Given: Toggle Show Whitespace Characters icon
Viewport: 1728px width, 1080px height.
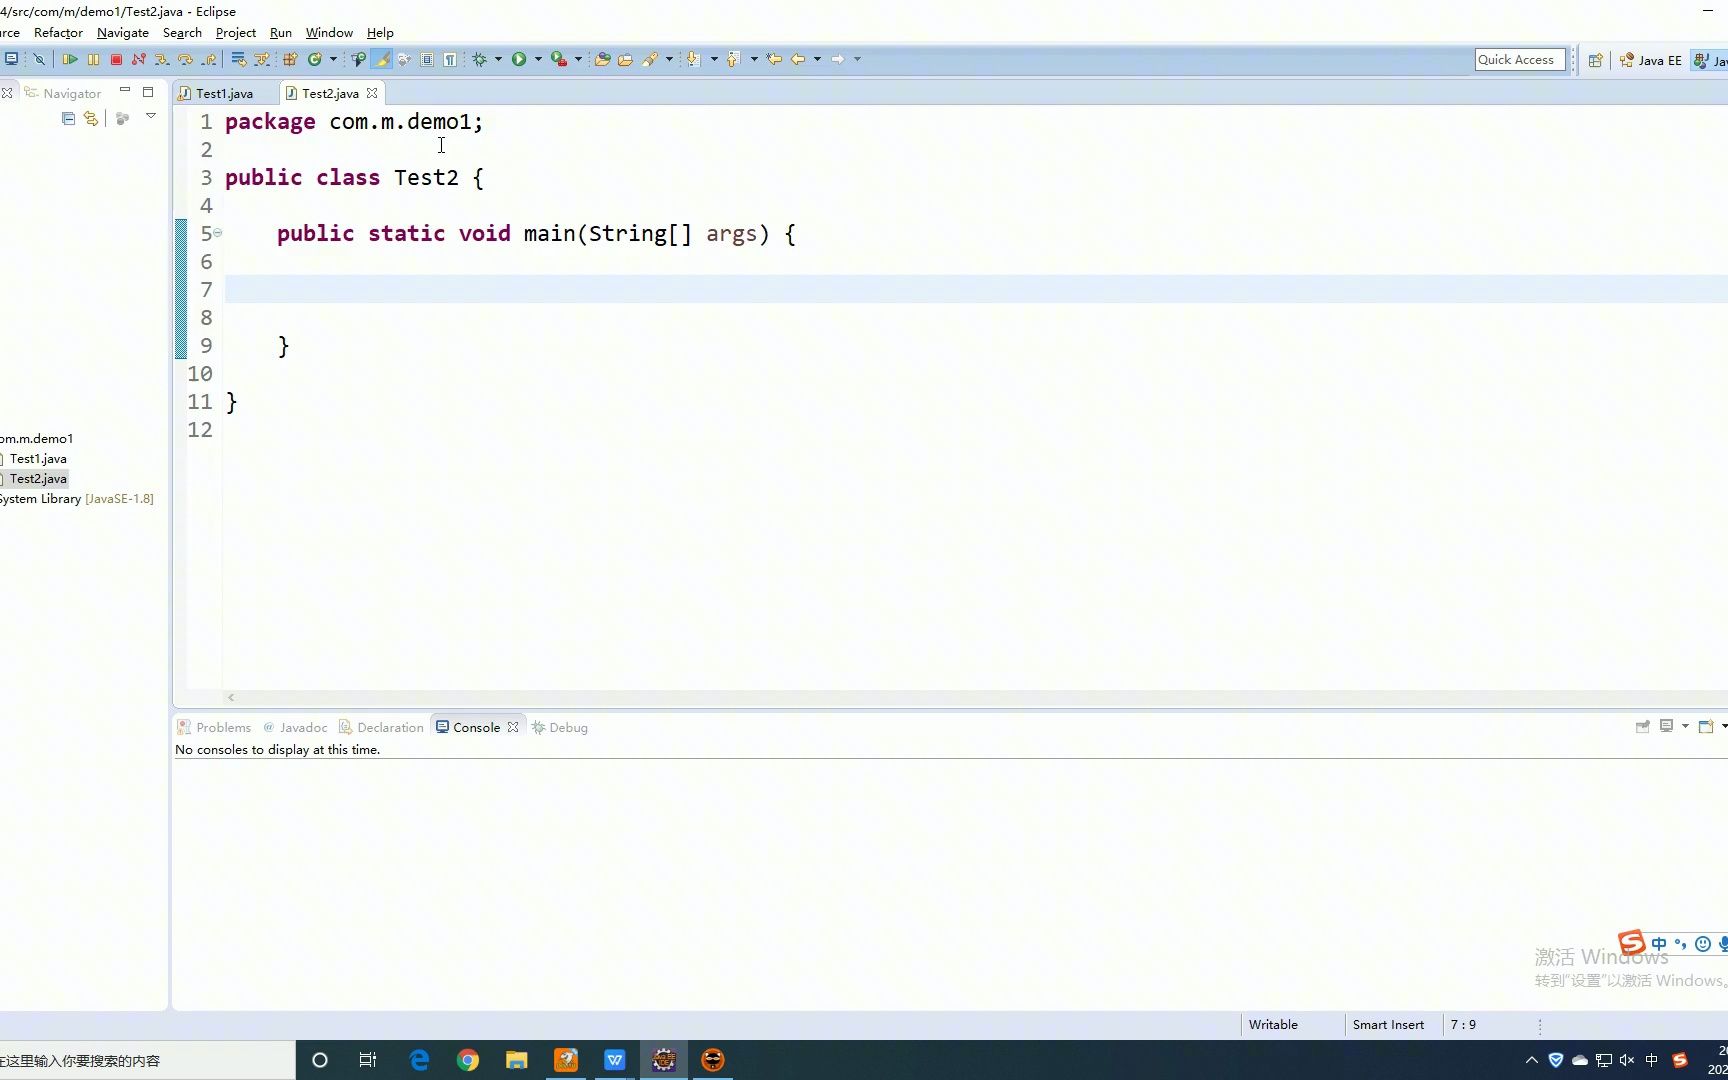Looking at the screenshot, I should 450,60.
